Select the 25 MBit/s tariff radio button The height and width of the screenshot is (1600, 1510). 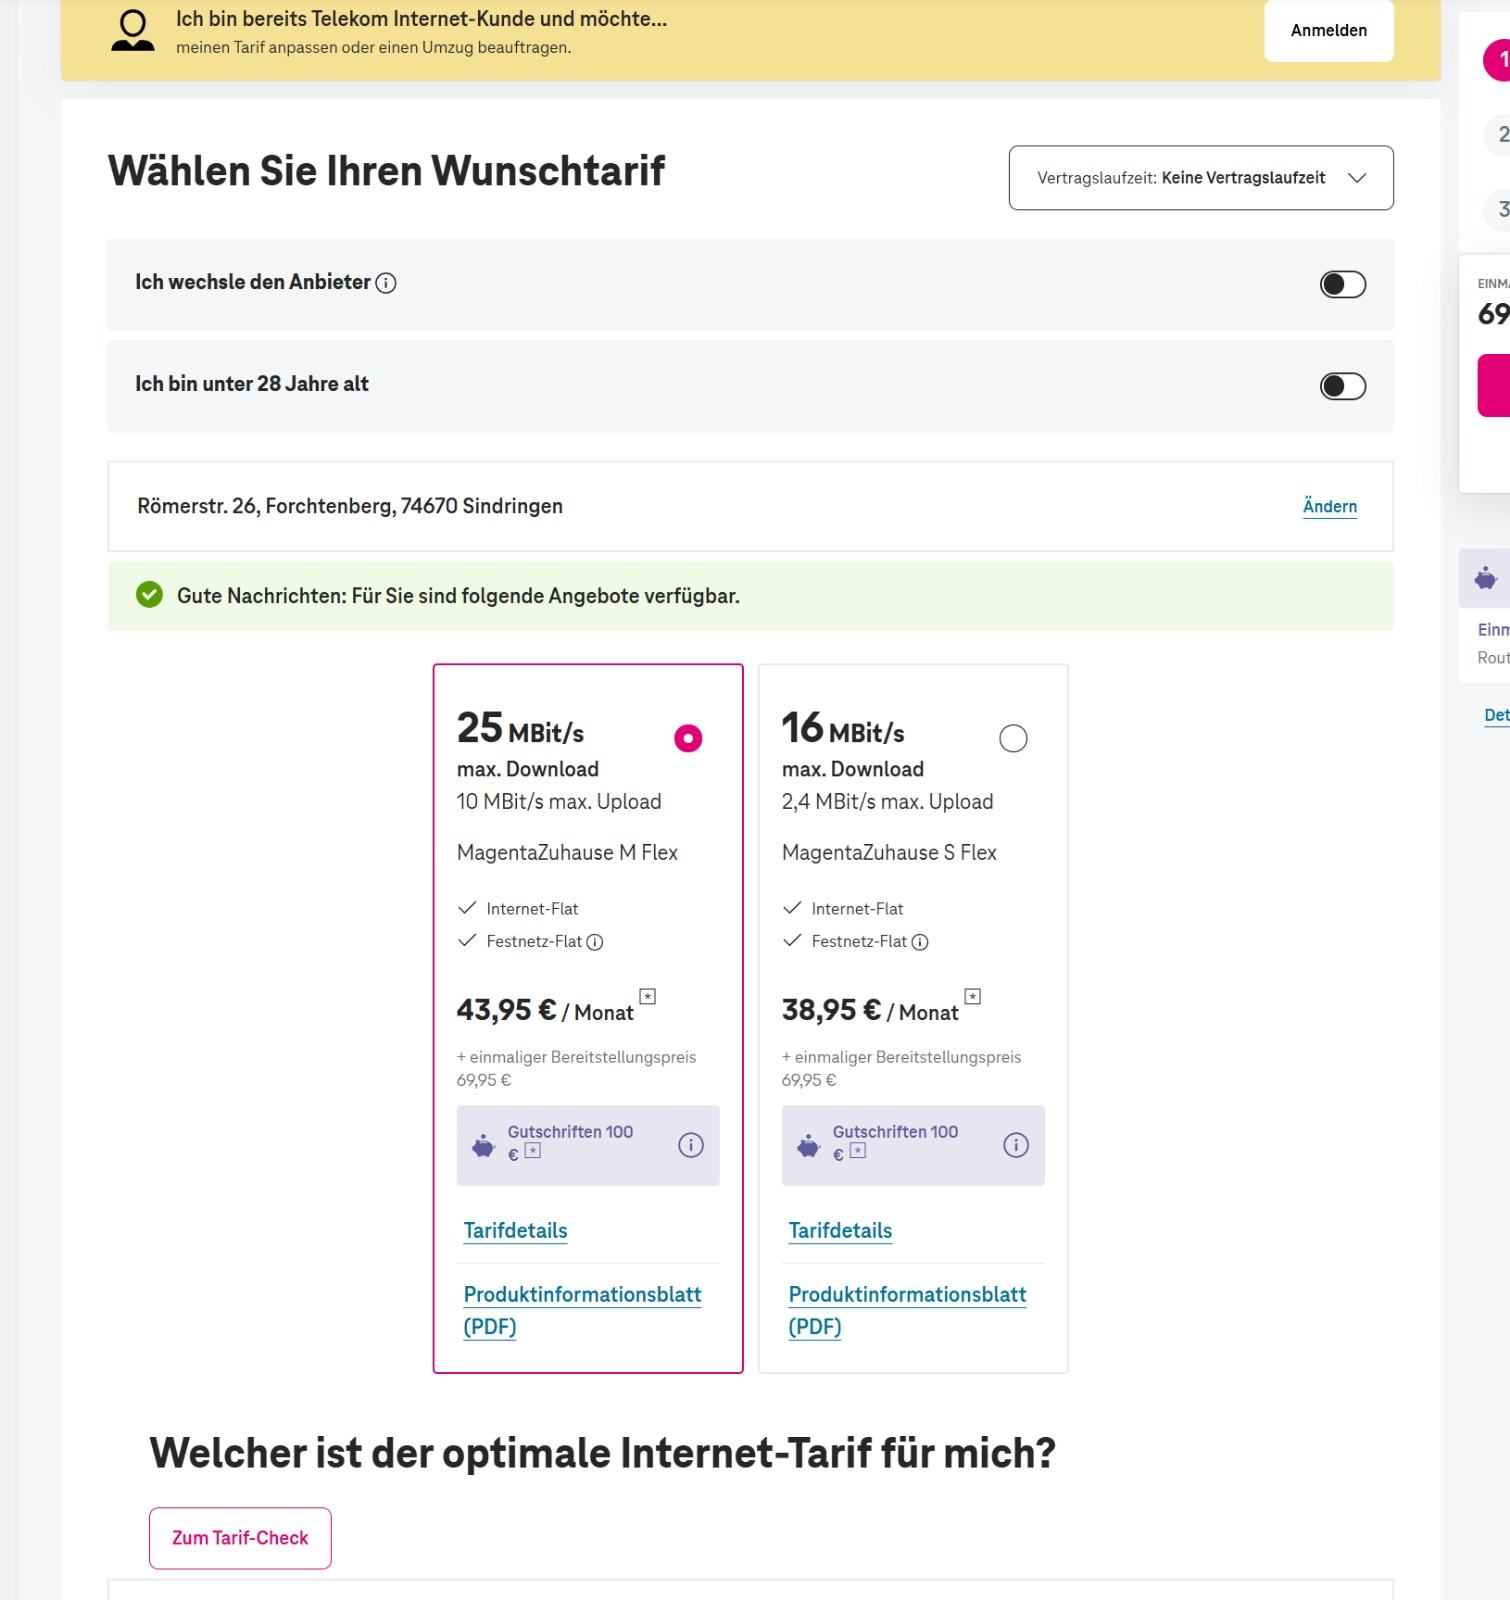coord(688,738)
